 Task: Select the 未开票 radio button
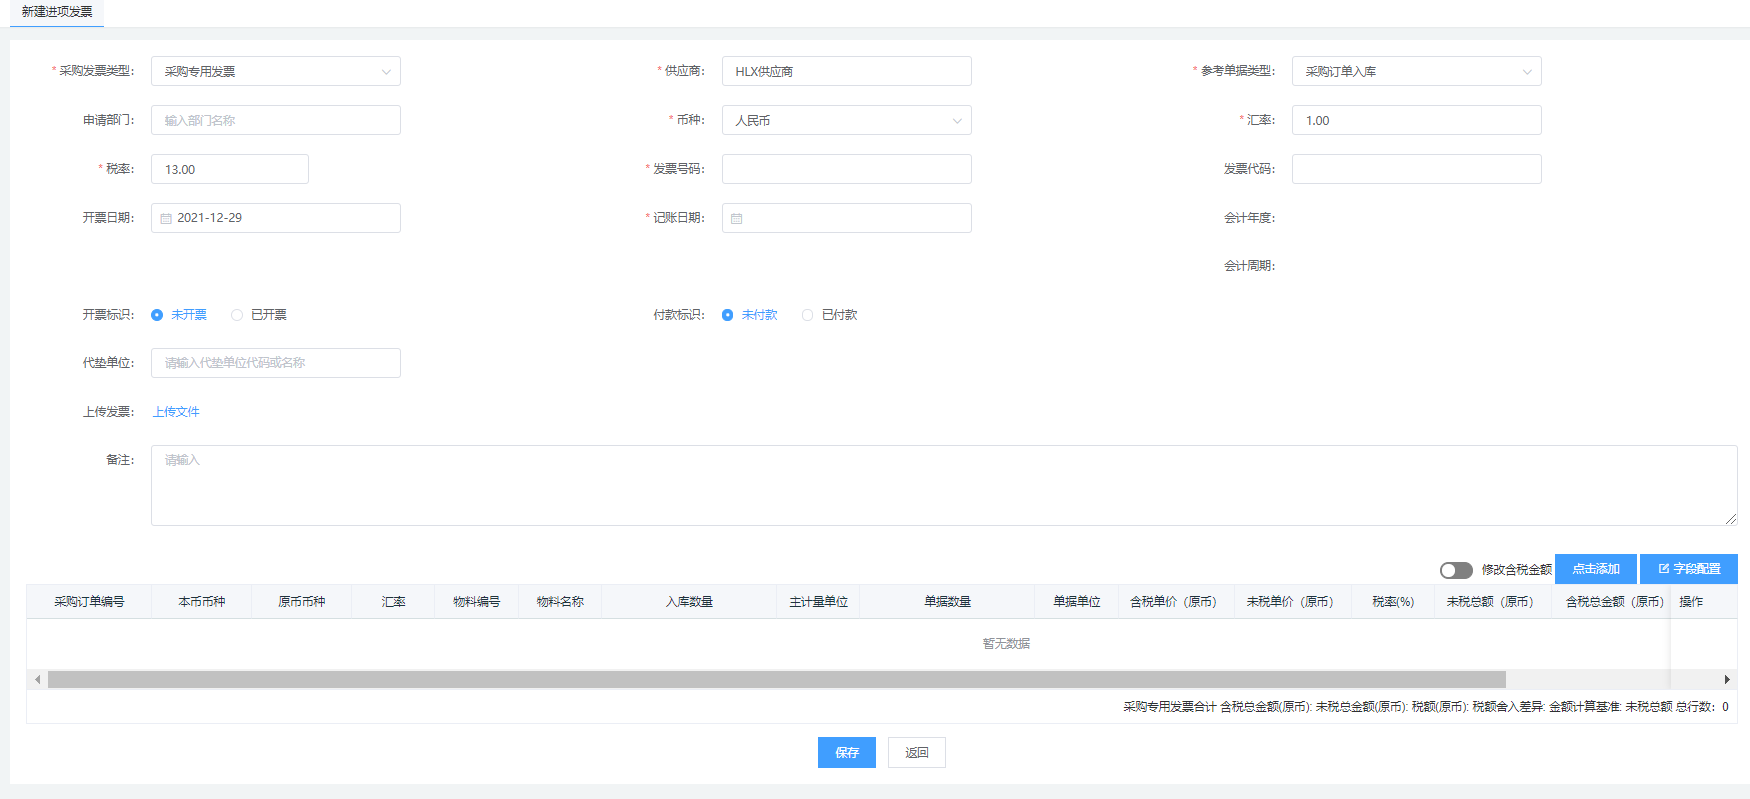tap(157, 315)
